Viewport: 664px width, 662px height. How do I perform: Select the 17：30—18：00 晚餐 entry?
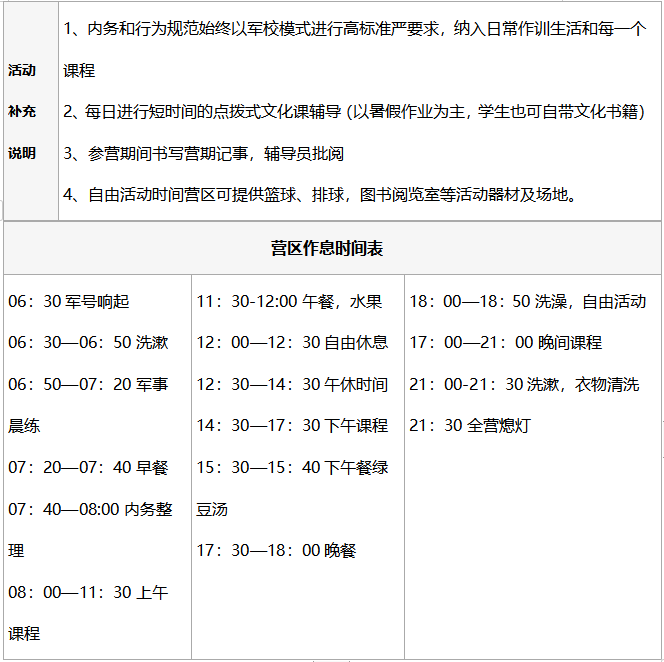tap(276, 551)
